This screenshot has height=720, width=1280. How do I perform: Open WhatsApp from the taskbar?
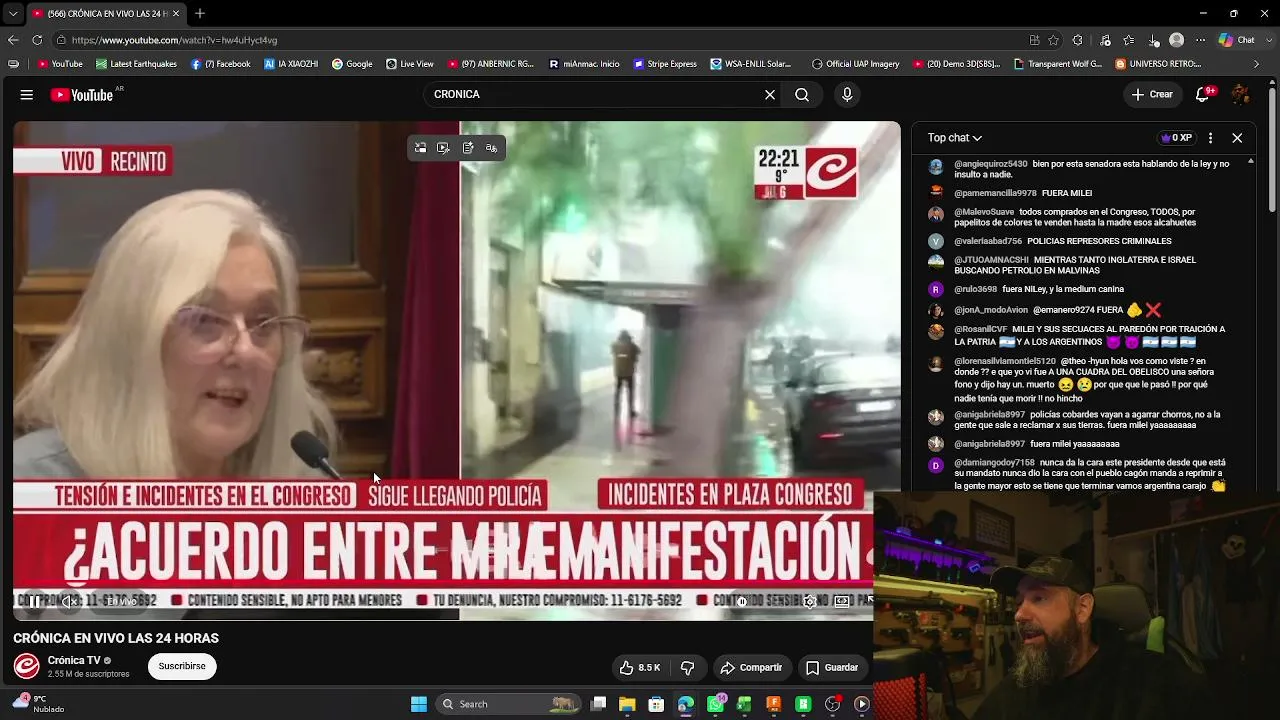tap(715, 704)
